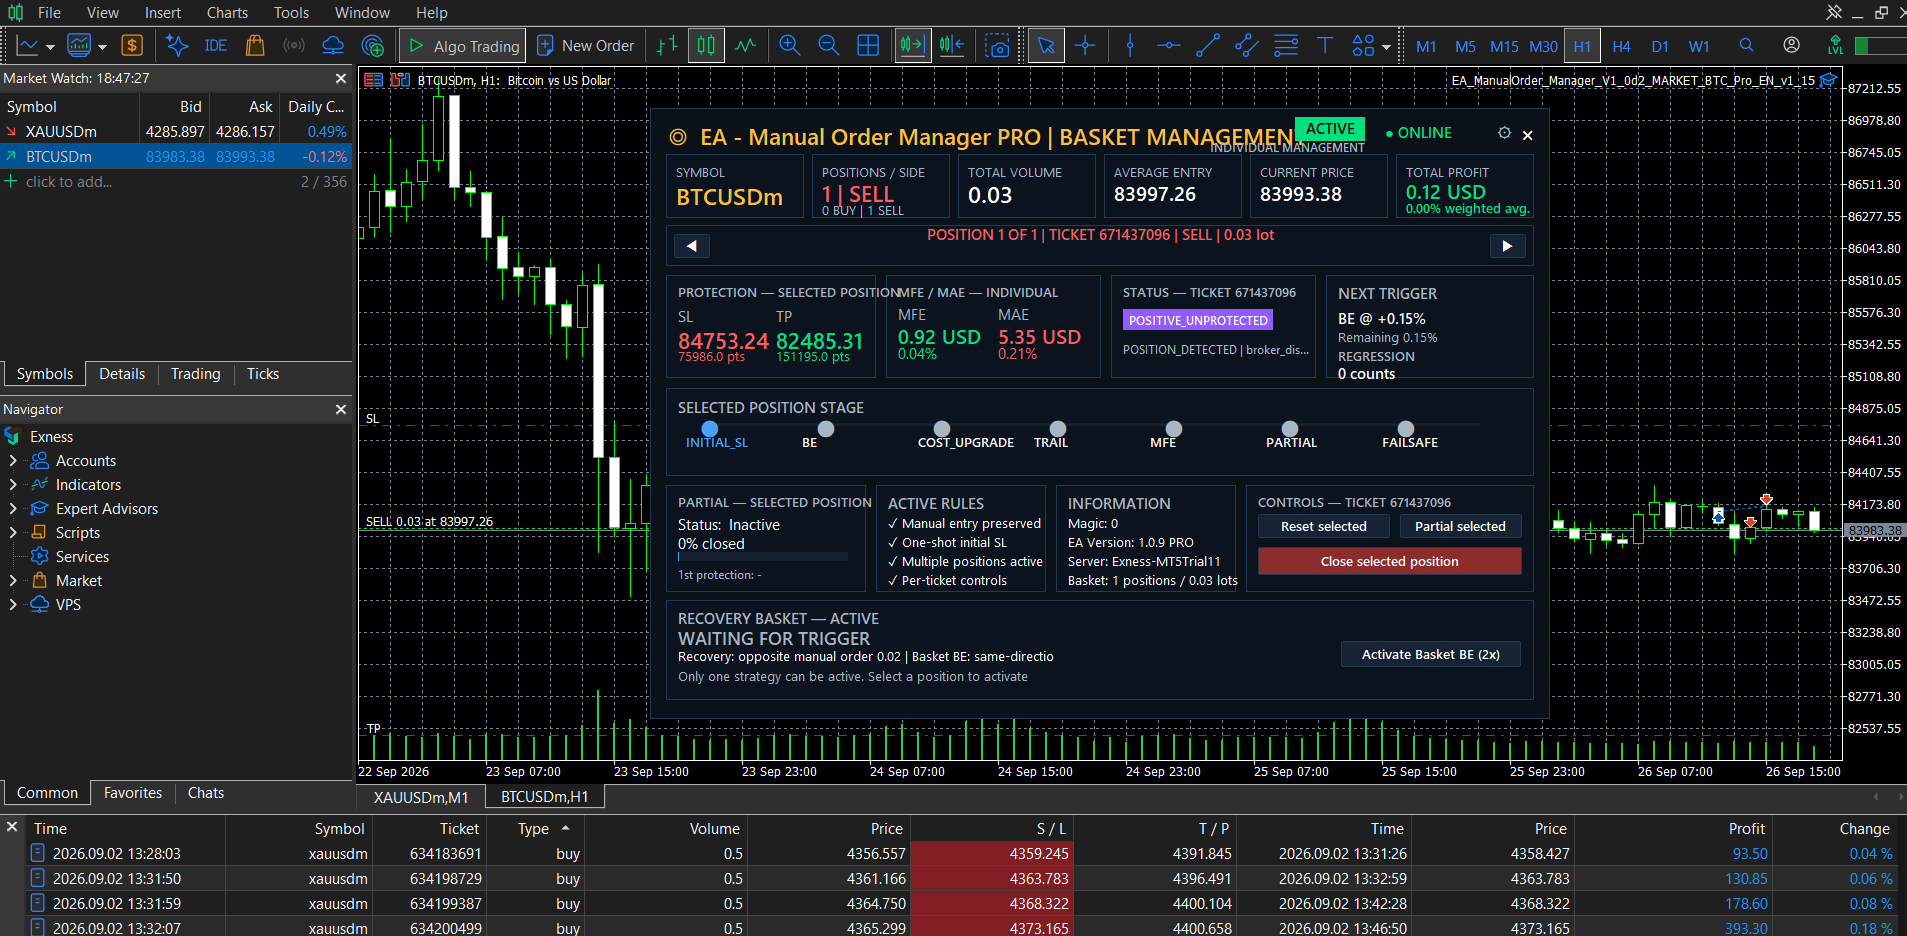Expand VPS node in Navigator
Image resolution: width=1907 pixels, height=936 pixels.
coord(13,605)
